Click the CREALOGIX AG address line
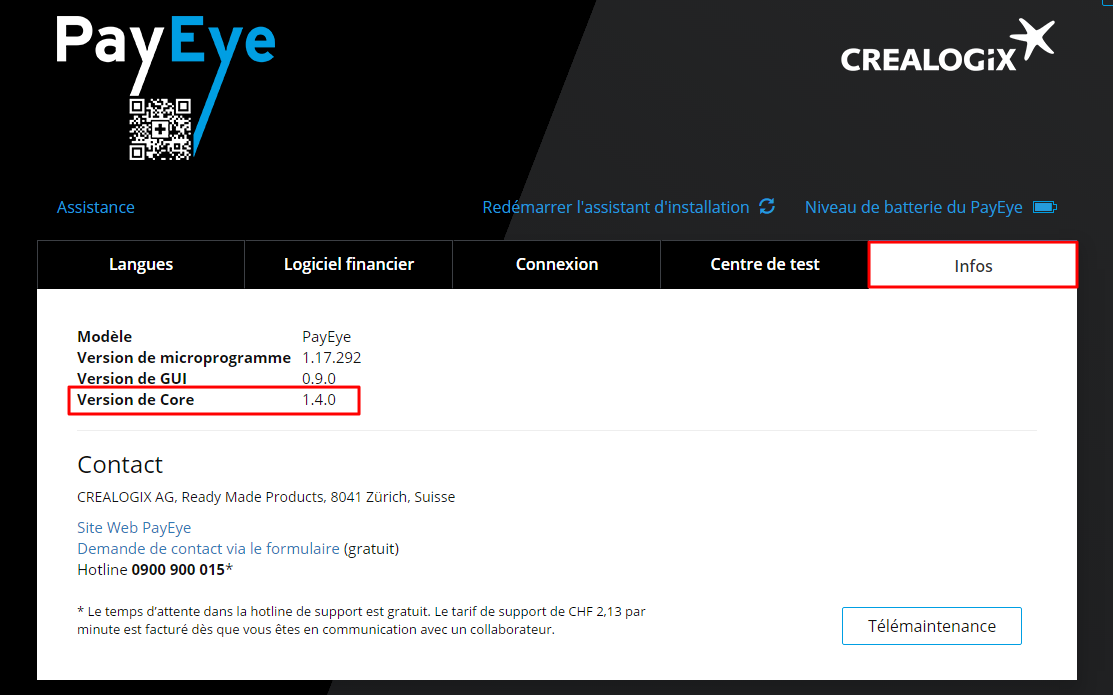Viewport: 1113px width, 695px height. coord(266,497)
